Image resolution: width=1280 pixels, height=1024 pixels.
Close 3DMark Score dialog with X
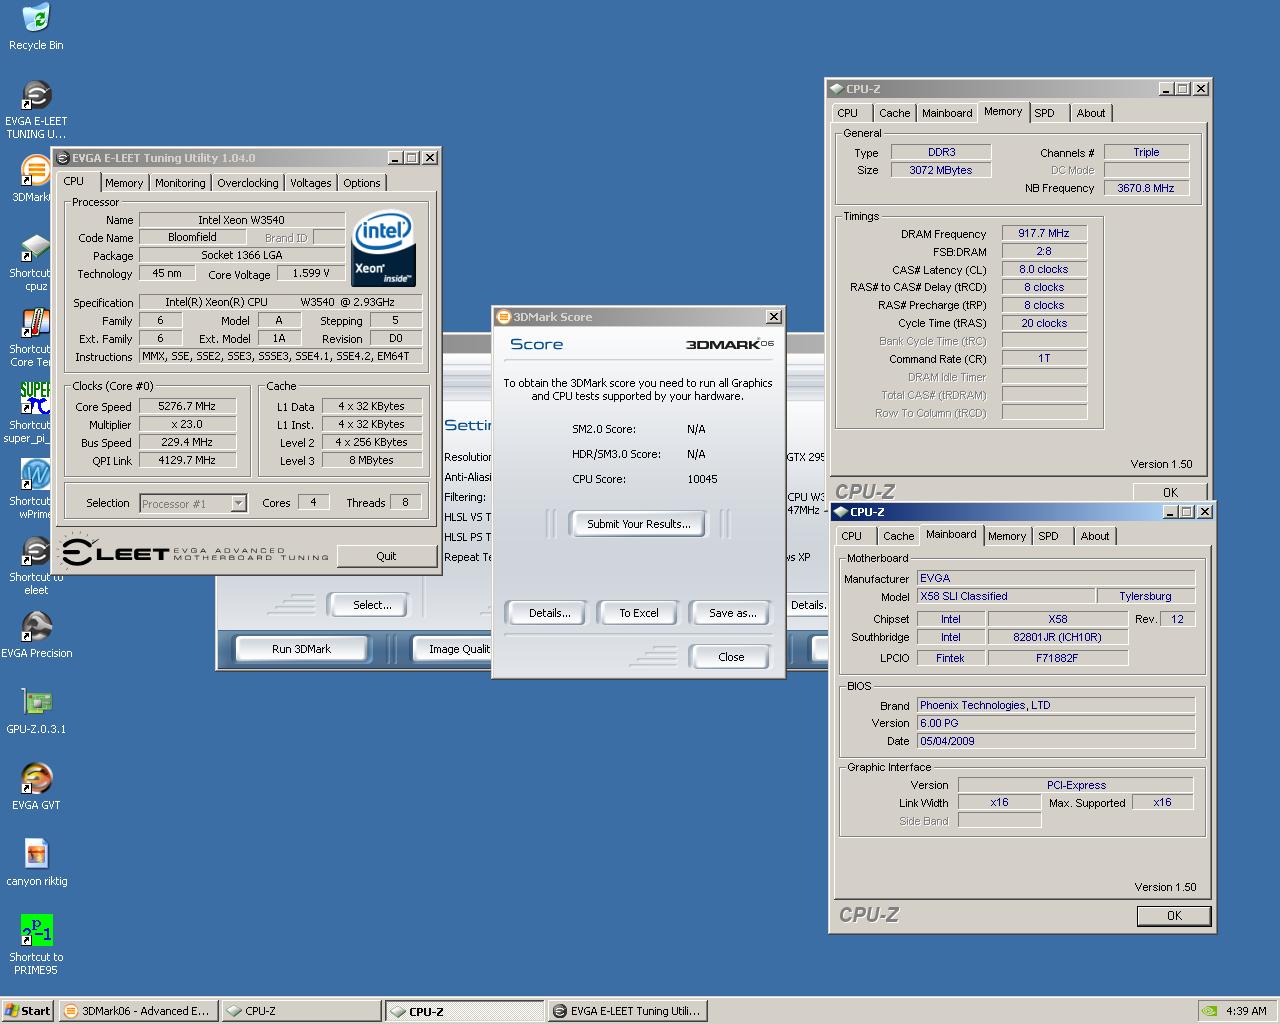[x=773, y=317]
